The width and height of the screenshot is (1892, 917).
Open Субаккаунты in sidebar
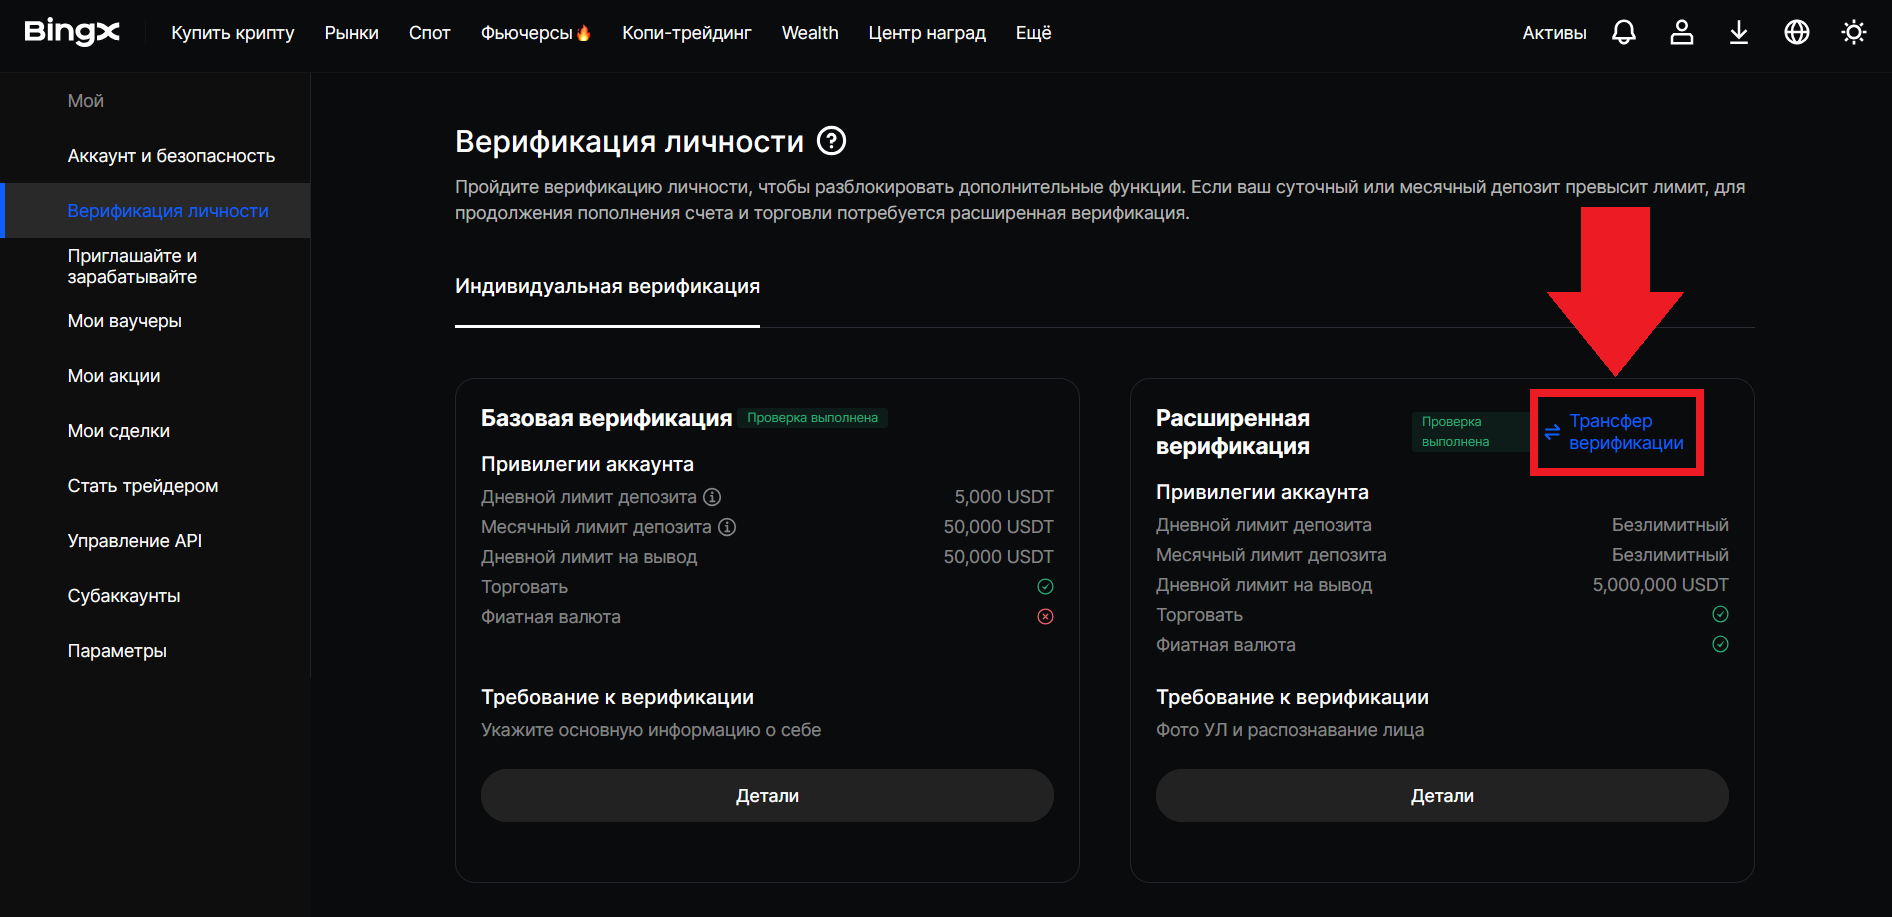point(124,596)
